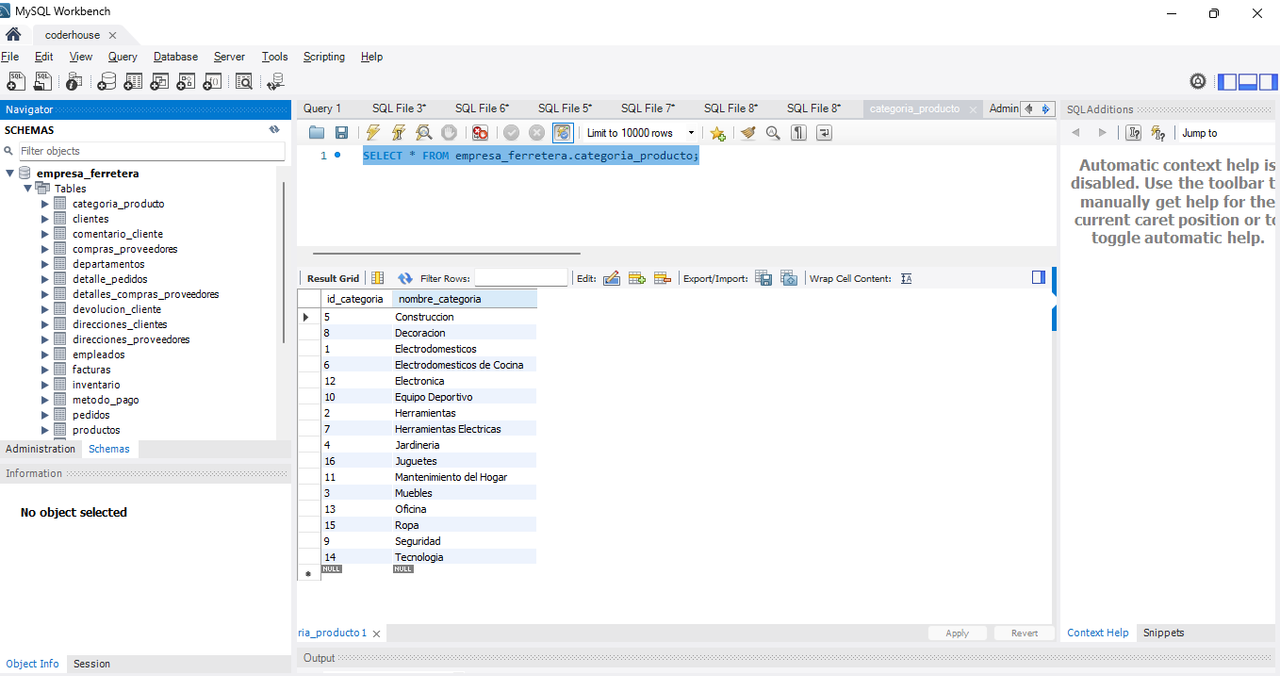Create a new function icon
This screenshot has width=1280, height=676.
click(214, 81)
